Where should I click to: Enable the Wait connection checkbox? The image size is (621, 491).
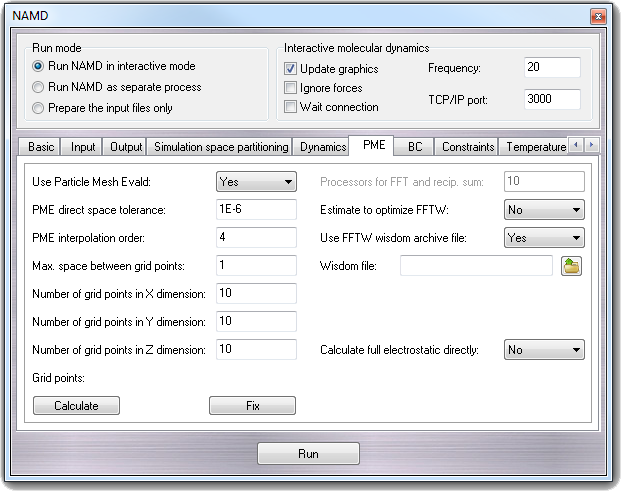(x=291, y=107)
